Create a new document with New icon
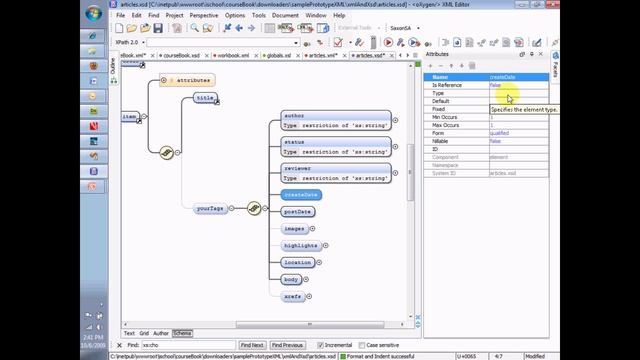Viewport: 640px width, 360px height. pos(119,28)
